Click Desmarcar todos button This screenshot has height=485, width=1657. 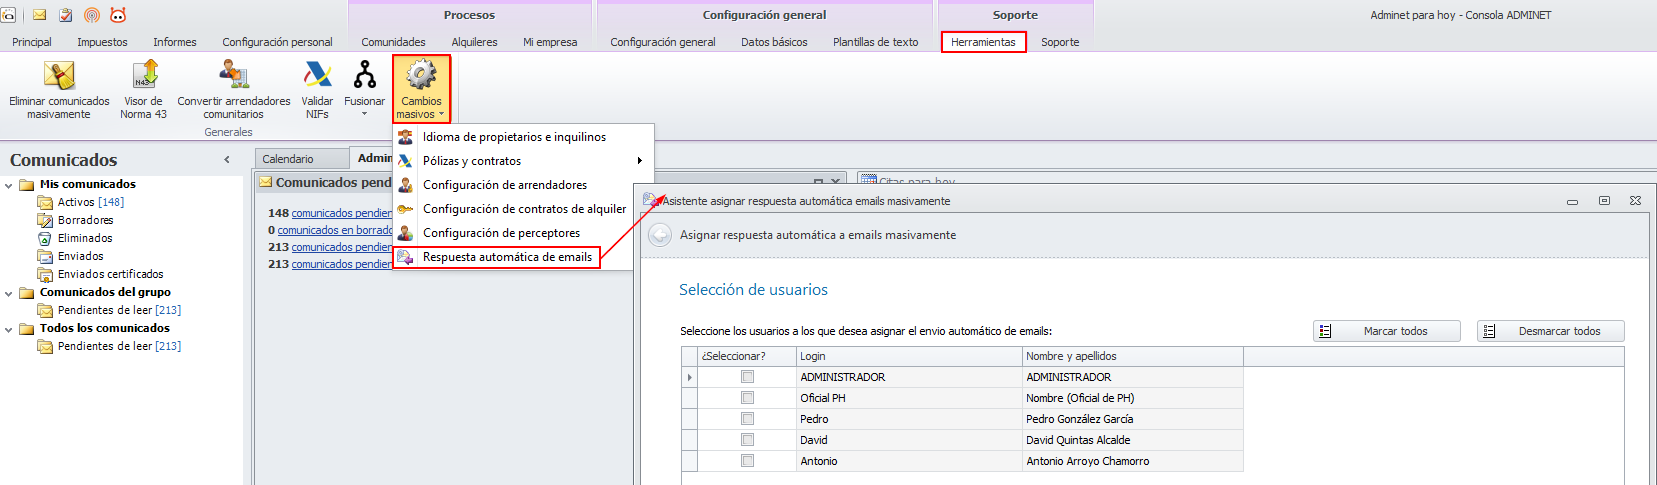(1550, 331)
